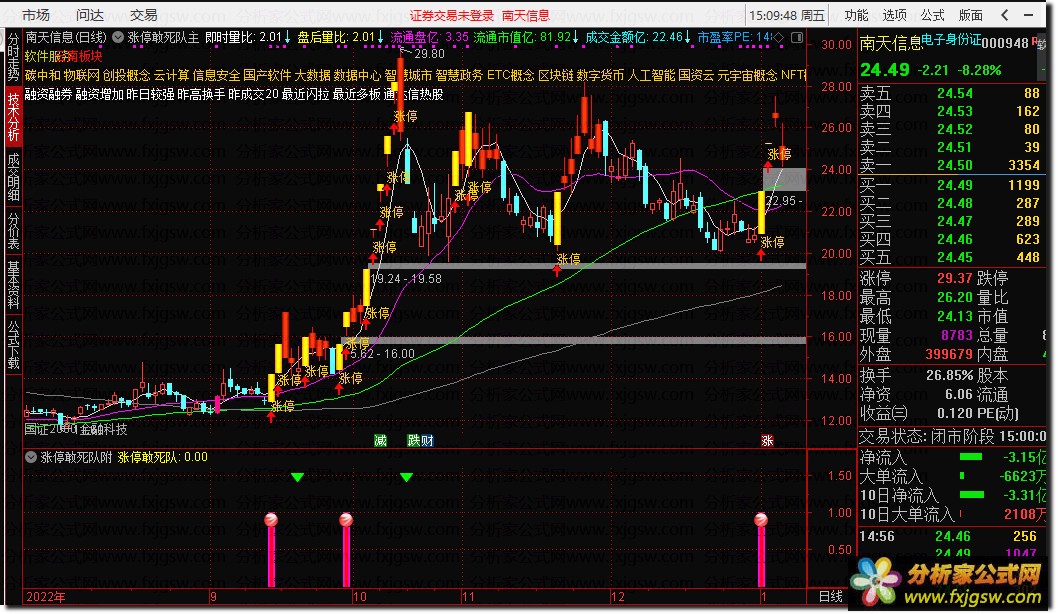The width and height of the screenshot is (1058, 614).
Task: Click the back arrow in the title bar
Action: pyautogui.click(x=1005, y=15)
